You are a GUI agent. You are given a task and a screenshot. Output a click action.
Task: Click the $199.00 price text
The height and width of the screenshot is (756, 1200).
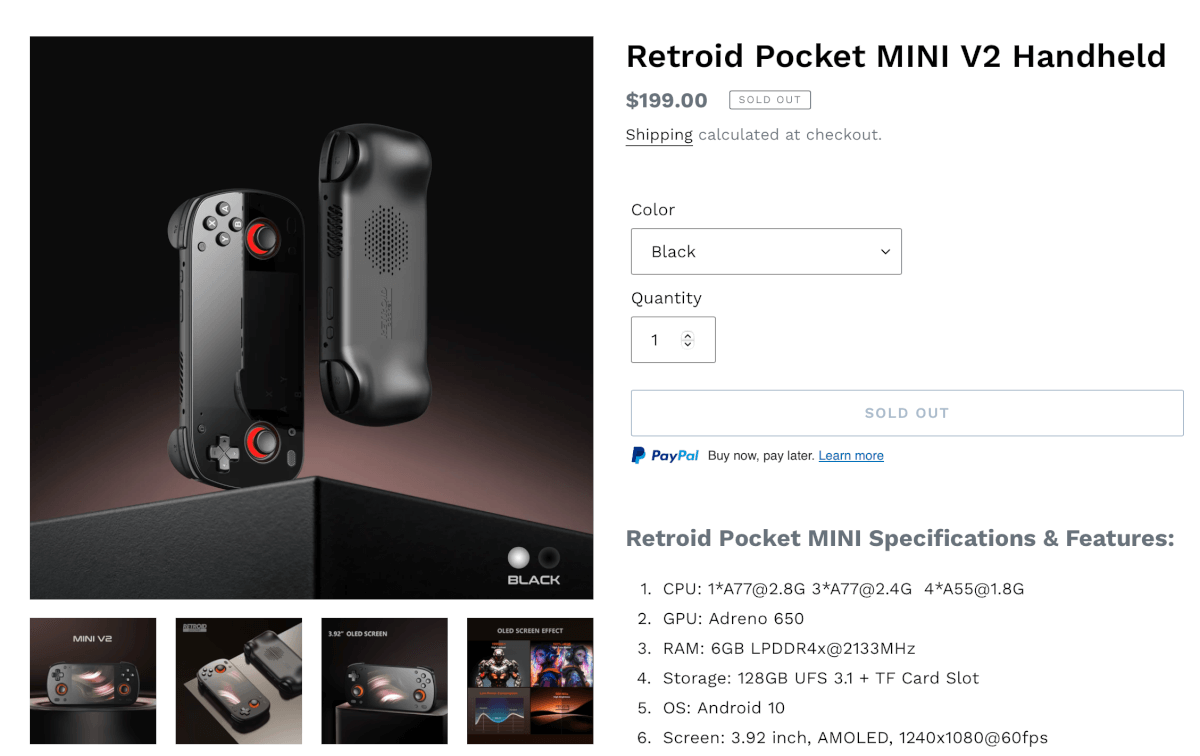tap(667, 100)
